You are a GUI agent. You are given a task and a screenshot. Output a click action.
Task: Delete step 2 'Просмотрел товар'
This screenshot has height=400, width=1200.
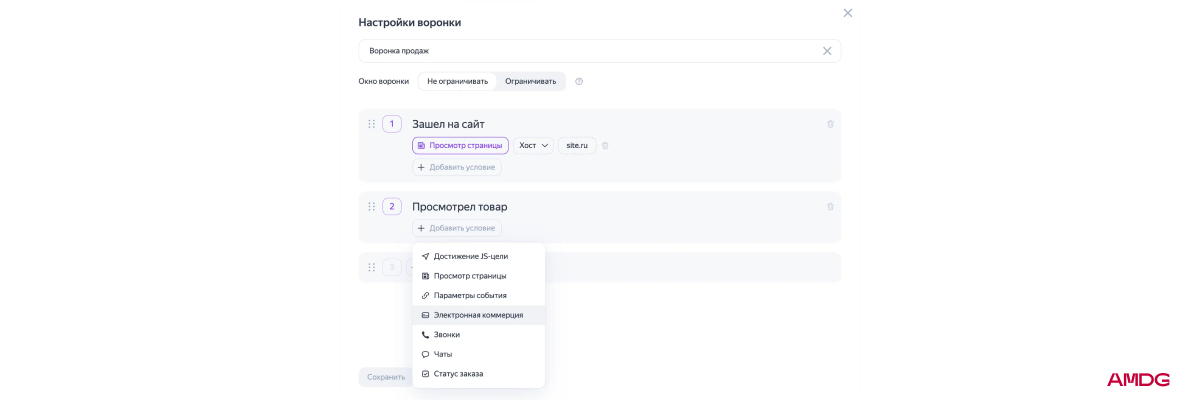[x=830, y=207]
